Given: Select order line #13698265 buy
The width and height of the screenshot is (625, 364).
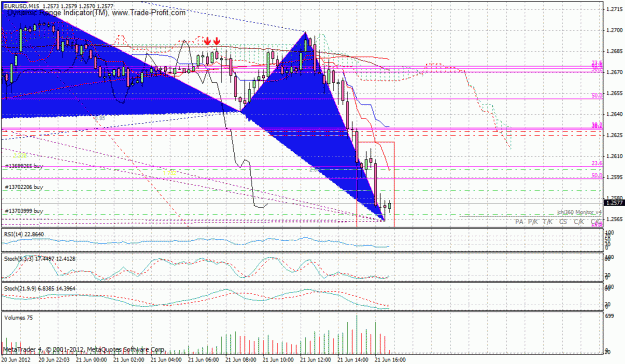Looking at the screenshot, I should [x=24, y=166].
